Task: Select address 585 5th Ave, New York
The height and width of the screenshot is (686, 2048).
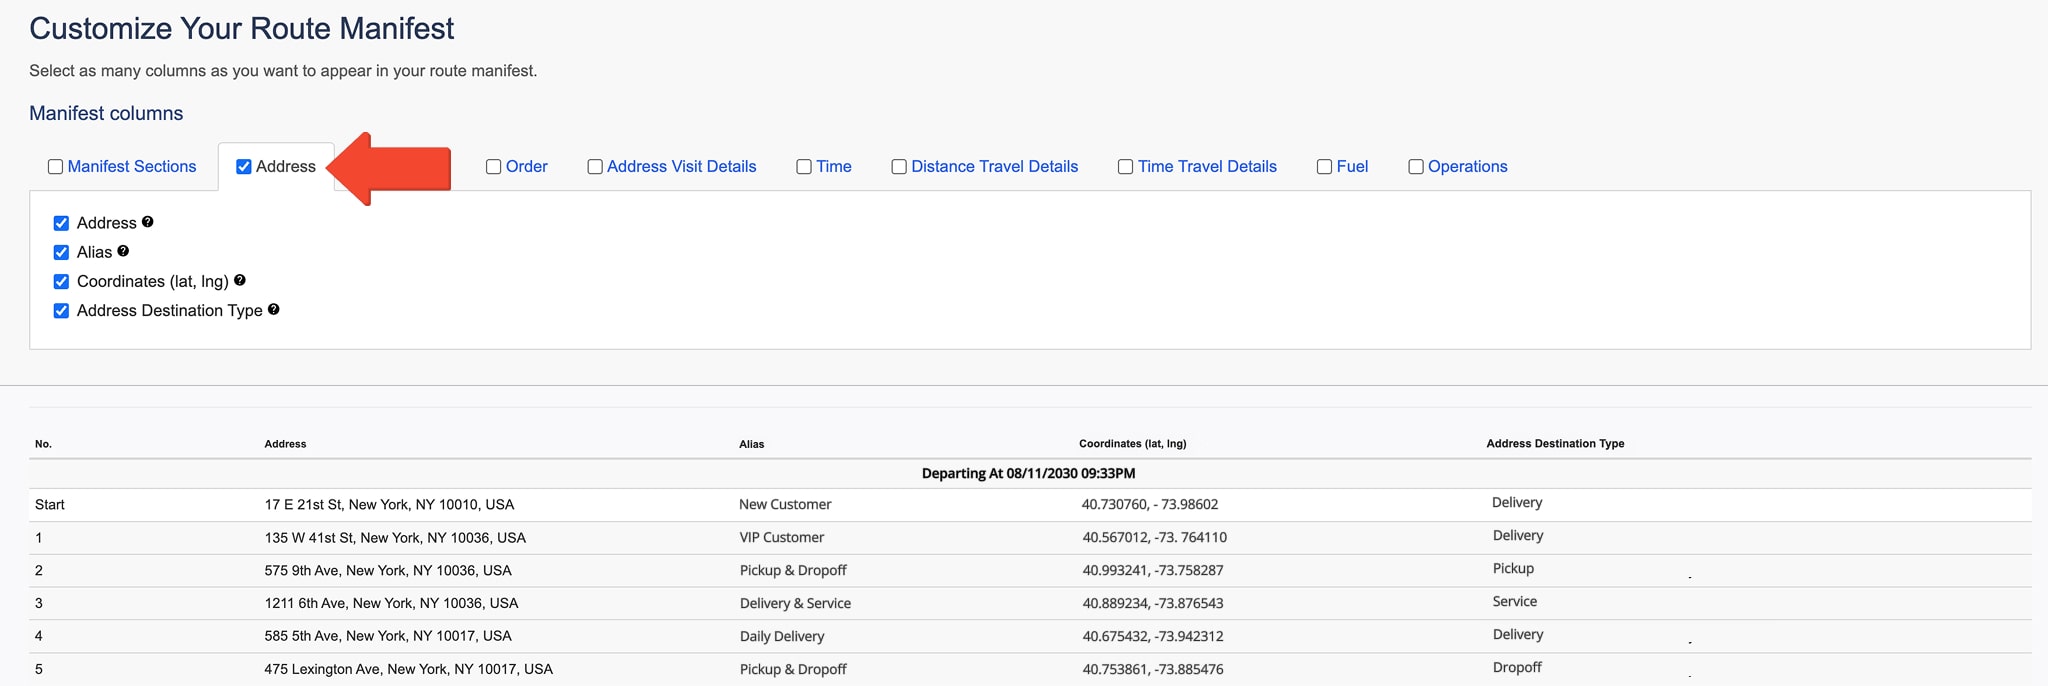Action: coord(388,636)
